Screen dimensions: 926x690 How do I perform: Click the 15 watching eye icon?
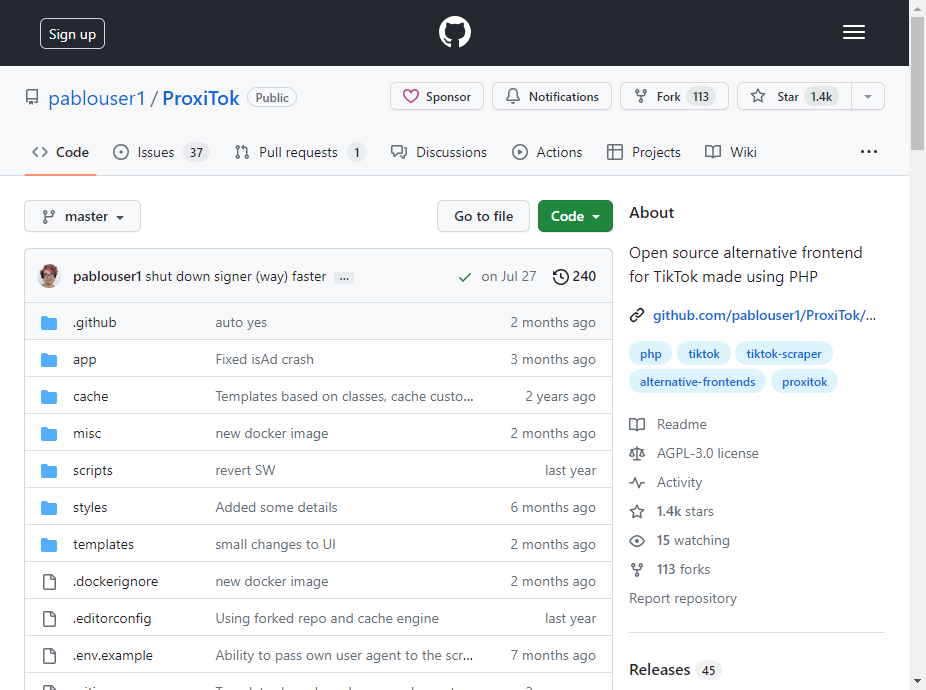(637, 541)
